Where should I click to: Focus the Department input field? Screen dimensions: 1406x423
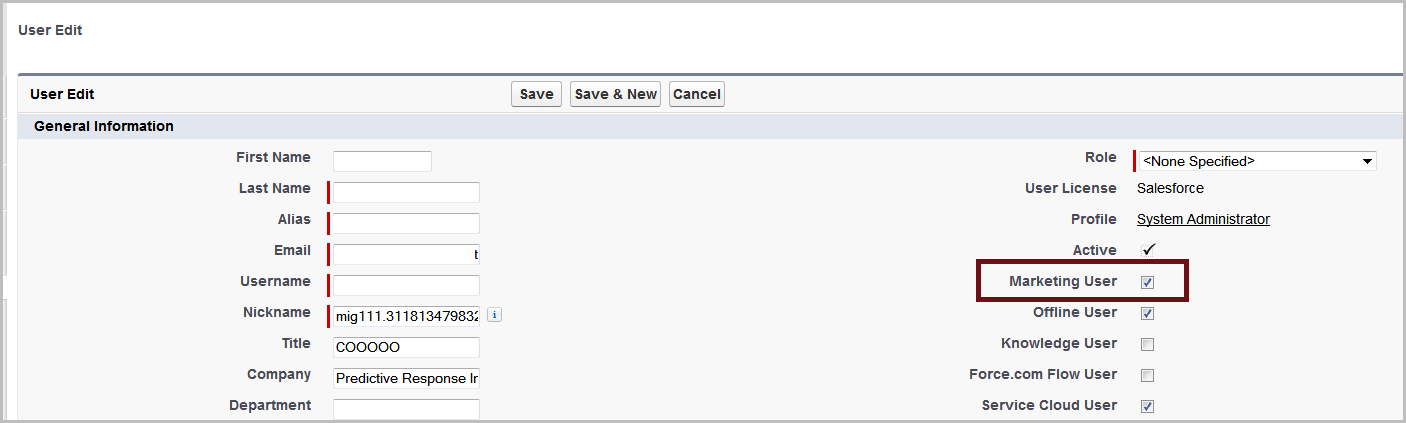coord(406,408)
